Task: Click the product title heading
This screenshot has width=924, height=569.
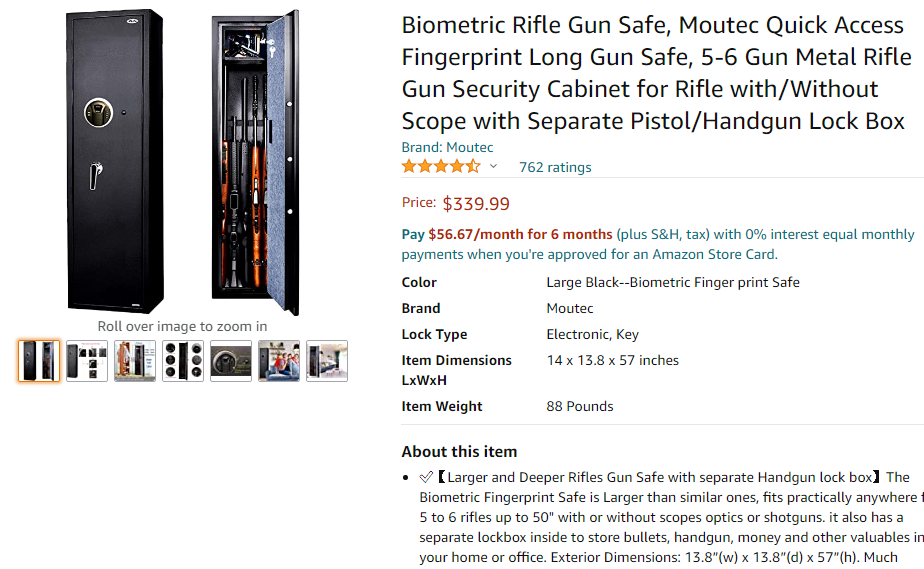Action: coord(653,73)
